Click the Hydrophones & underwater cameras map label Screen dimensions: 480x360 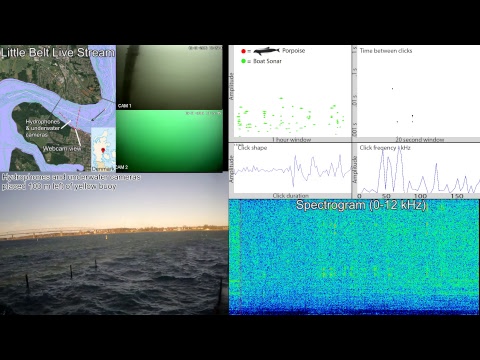tap(43, 128)
